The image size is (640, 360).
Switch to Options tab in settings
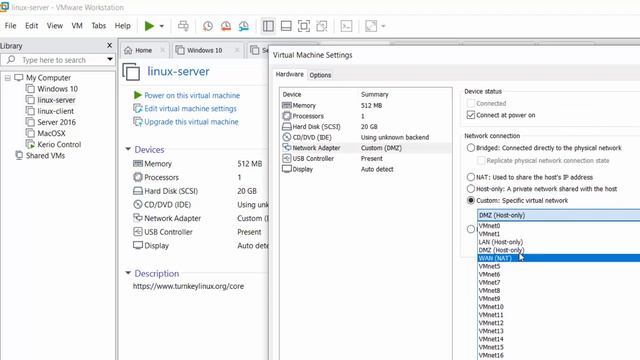point(320,75)
